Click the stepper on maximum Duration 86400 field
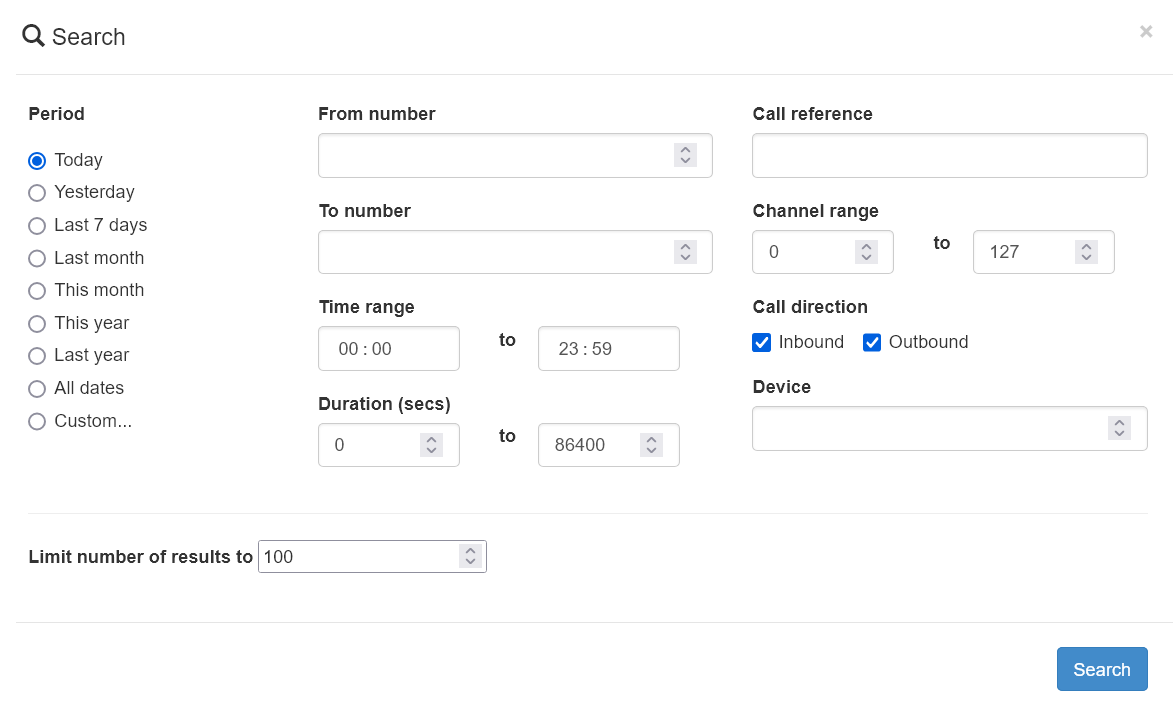The height and width of the screenshot is (718, 1173). [x=651, y=445]
